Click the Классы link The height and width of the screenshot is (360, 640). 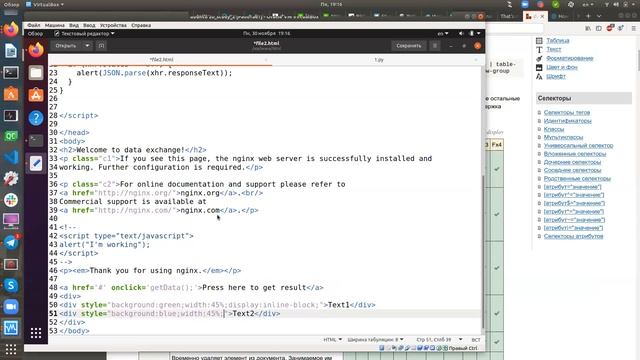pyautogui.click(x=554, y=129)
